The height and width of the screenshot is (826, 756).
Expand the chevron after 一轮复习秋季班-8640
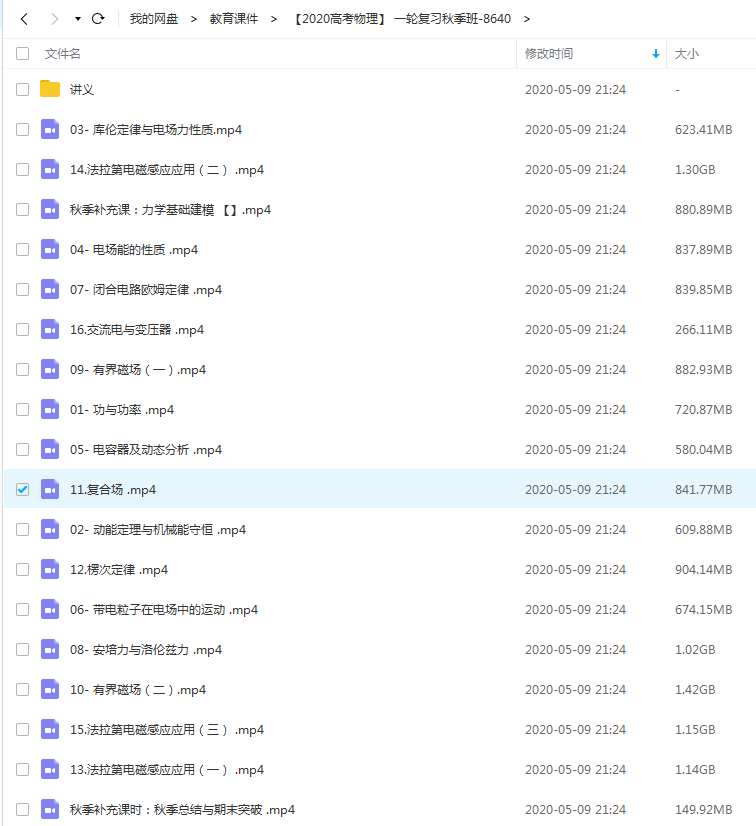(527, 19)
